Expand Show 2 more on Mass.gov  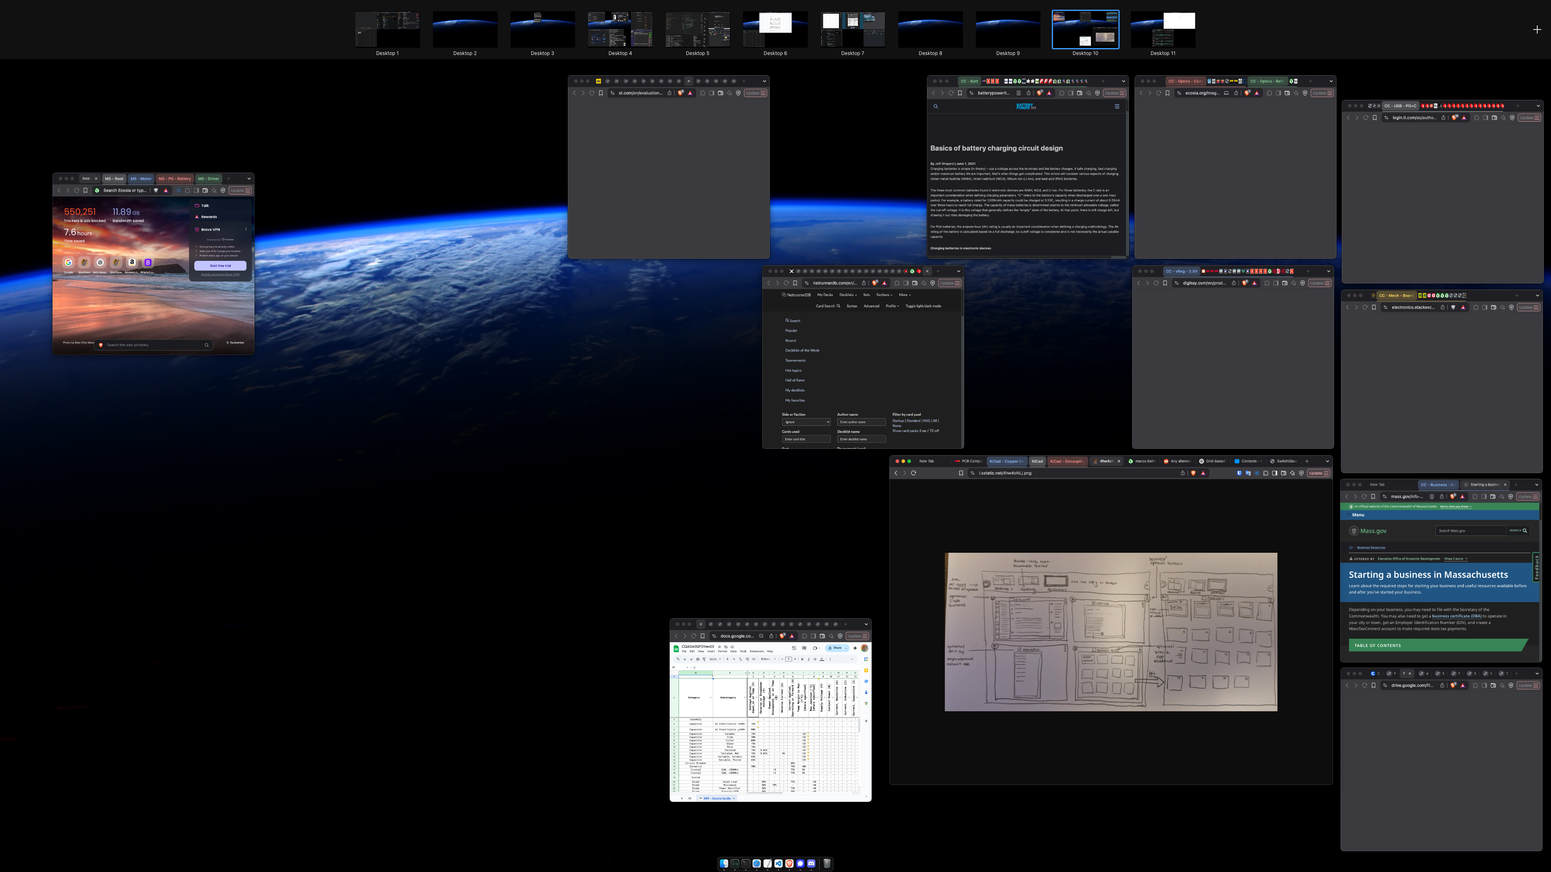1455,559
